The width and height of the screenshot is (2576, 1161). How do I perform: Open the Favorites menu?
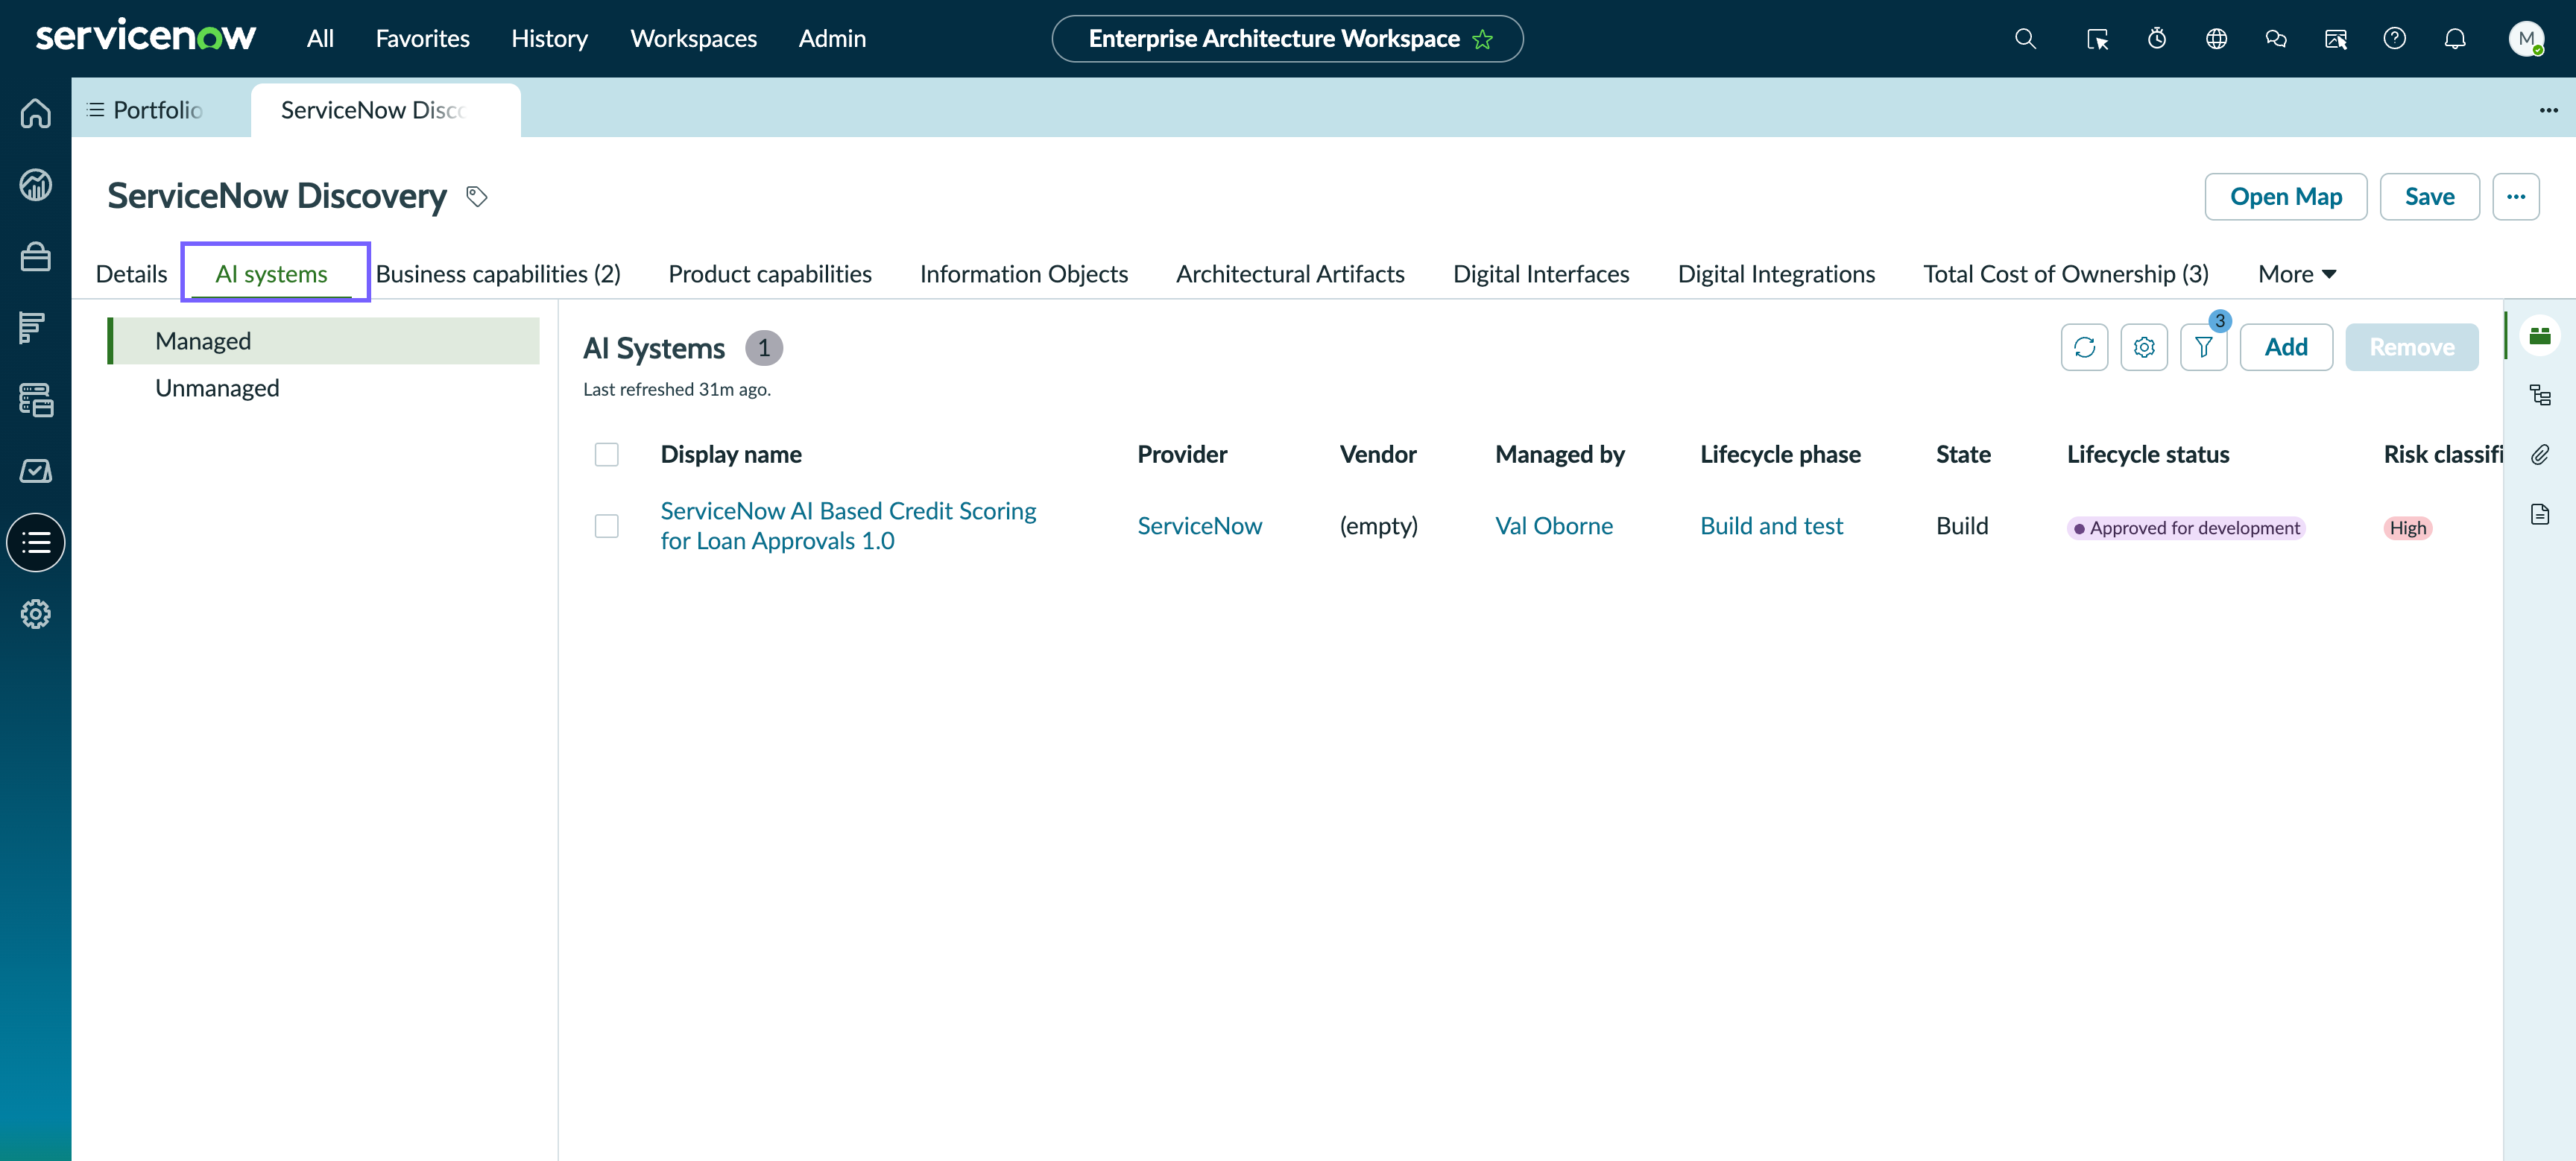422,39
